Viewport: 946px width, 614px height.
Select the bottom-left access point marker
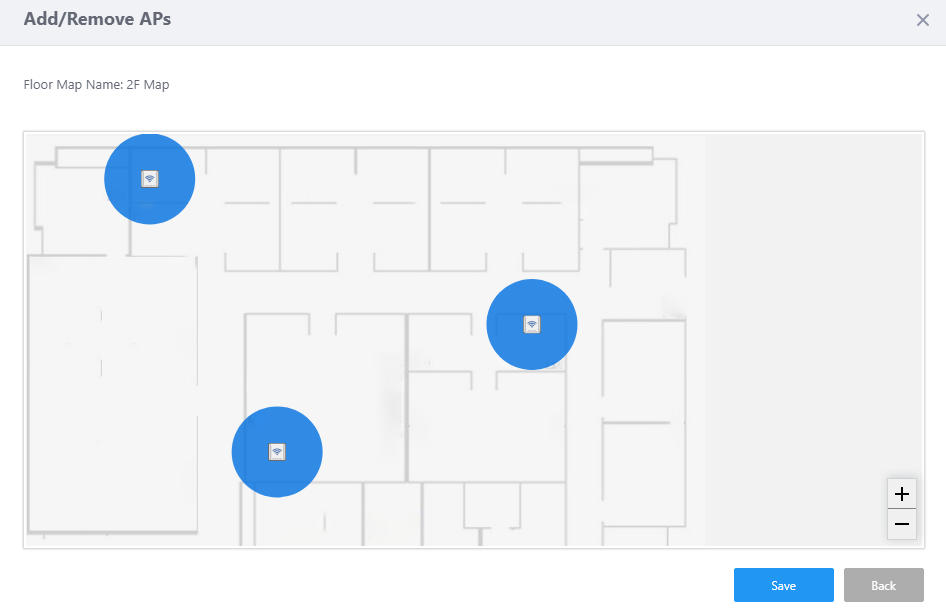tap(277, 452)
